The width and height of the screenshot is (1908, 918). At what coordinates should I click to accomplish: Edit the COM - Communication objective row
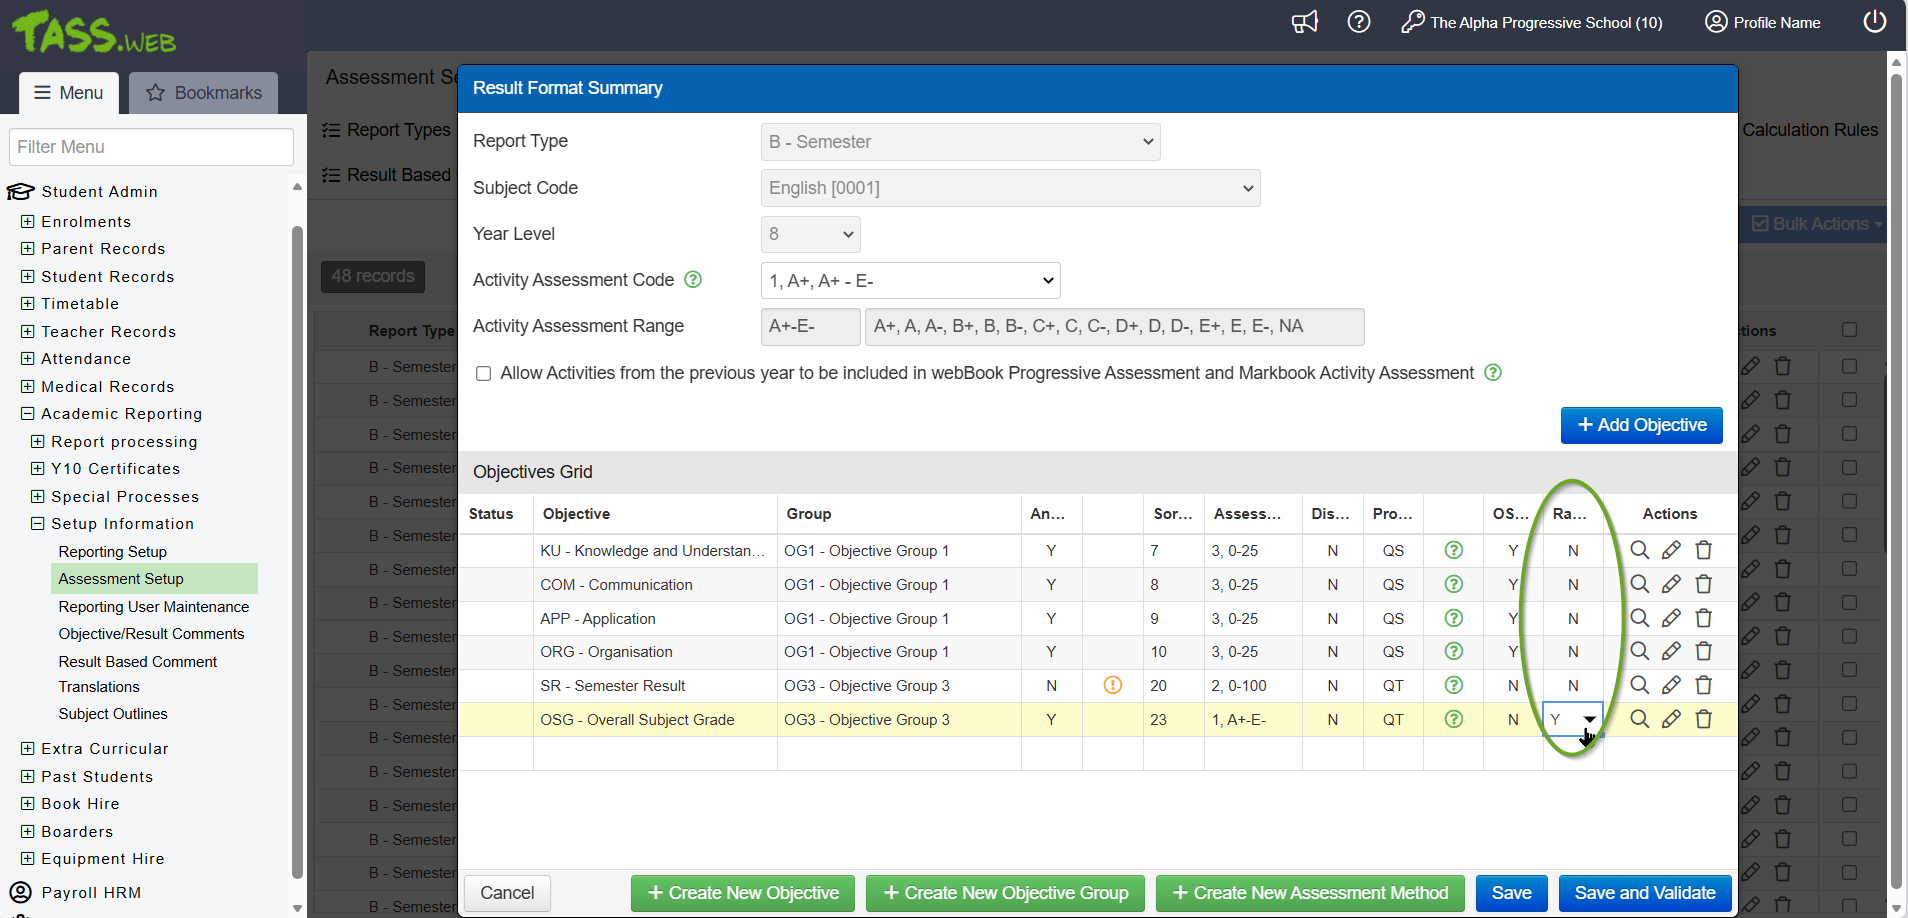pos(1671,584)
